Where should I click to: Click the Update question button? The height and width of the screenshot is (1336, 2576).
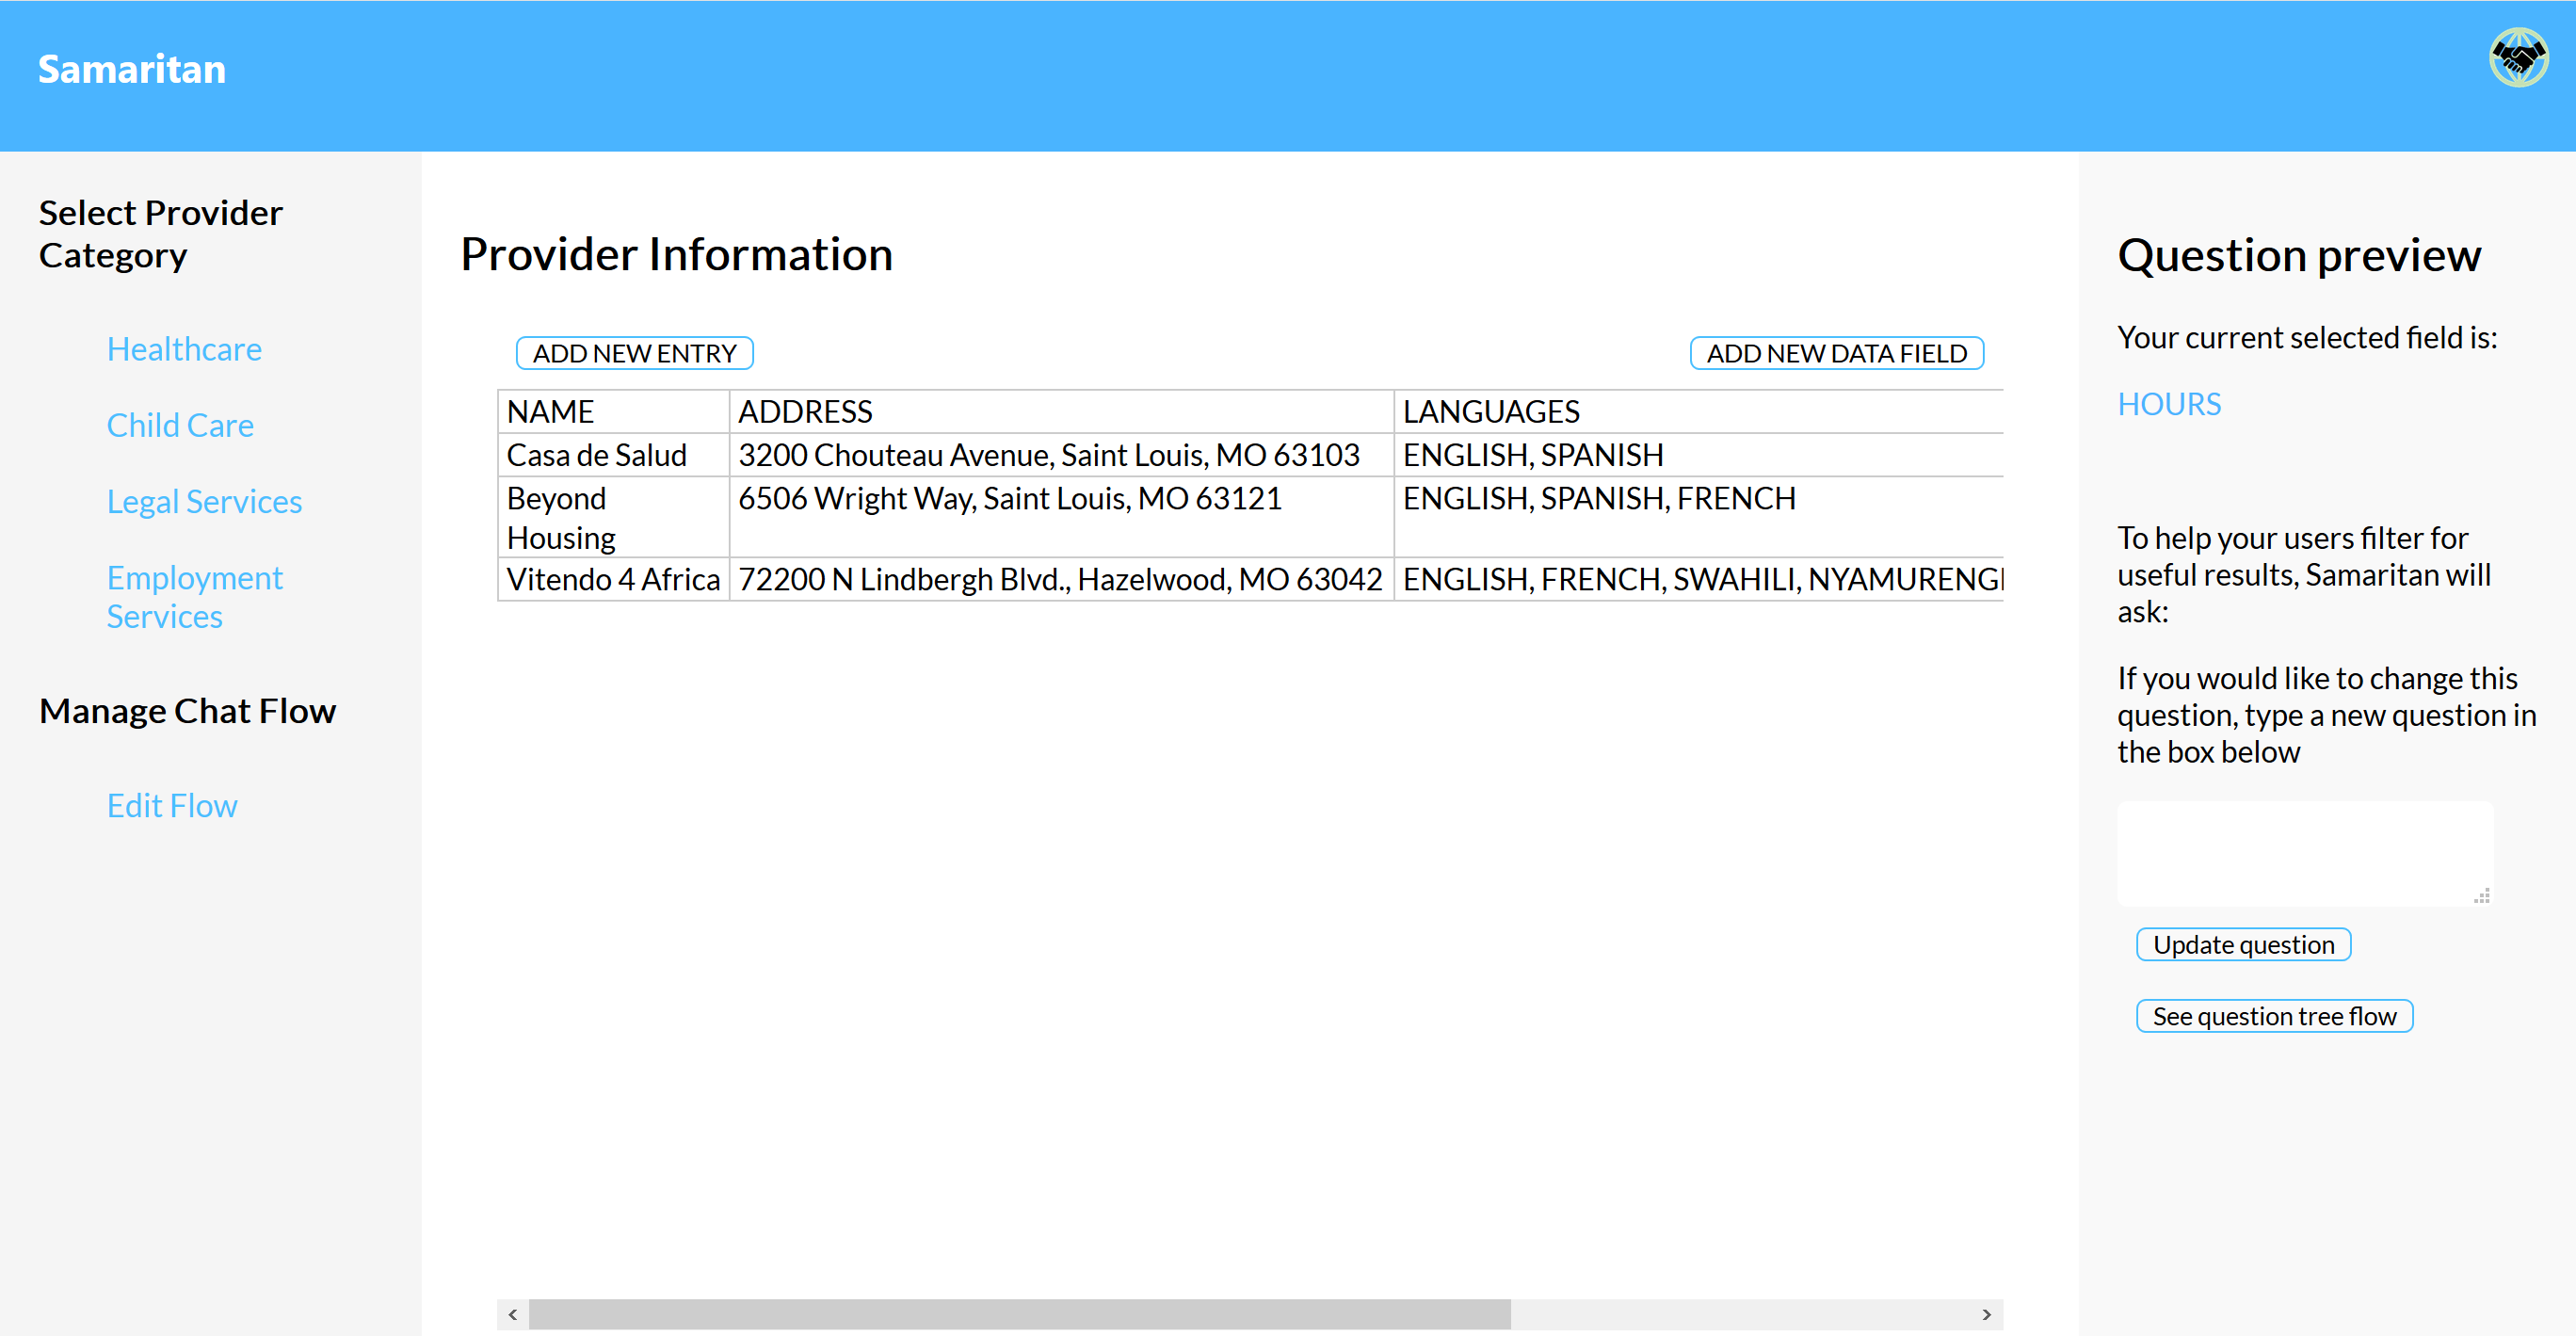pos(2243,944)
